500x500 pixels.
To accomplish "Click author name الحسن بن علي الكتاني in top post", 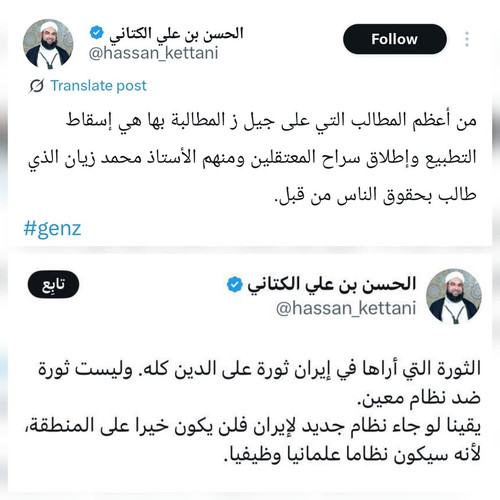I will click(x=176, y=34).
